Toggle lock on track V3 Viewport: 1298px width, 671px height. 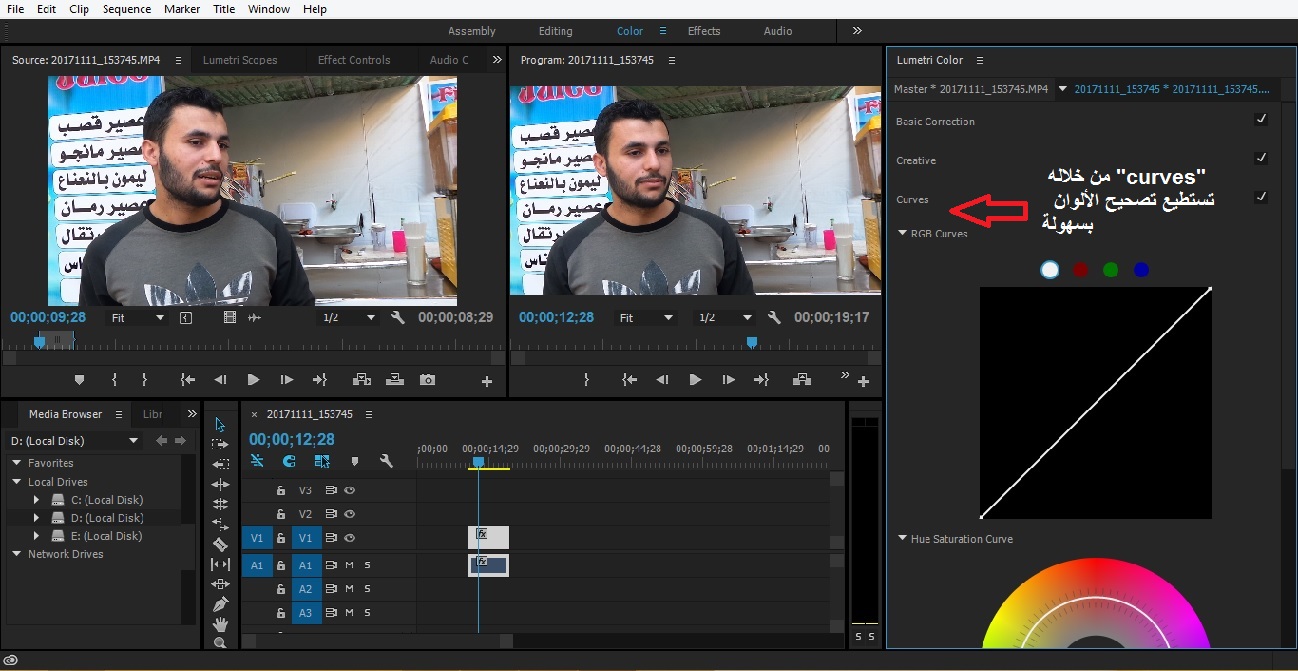280,491
